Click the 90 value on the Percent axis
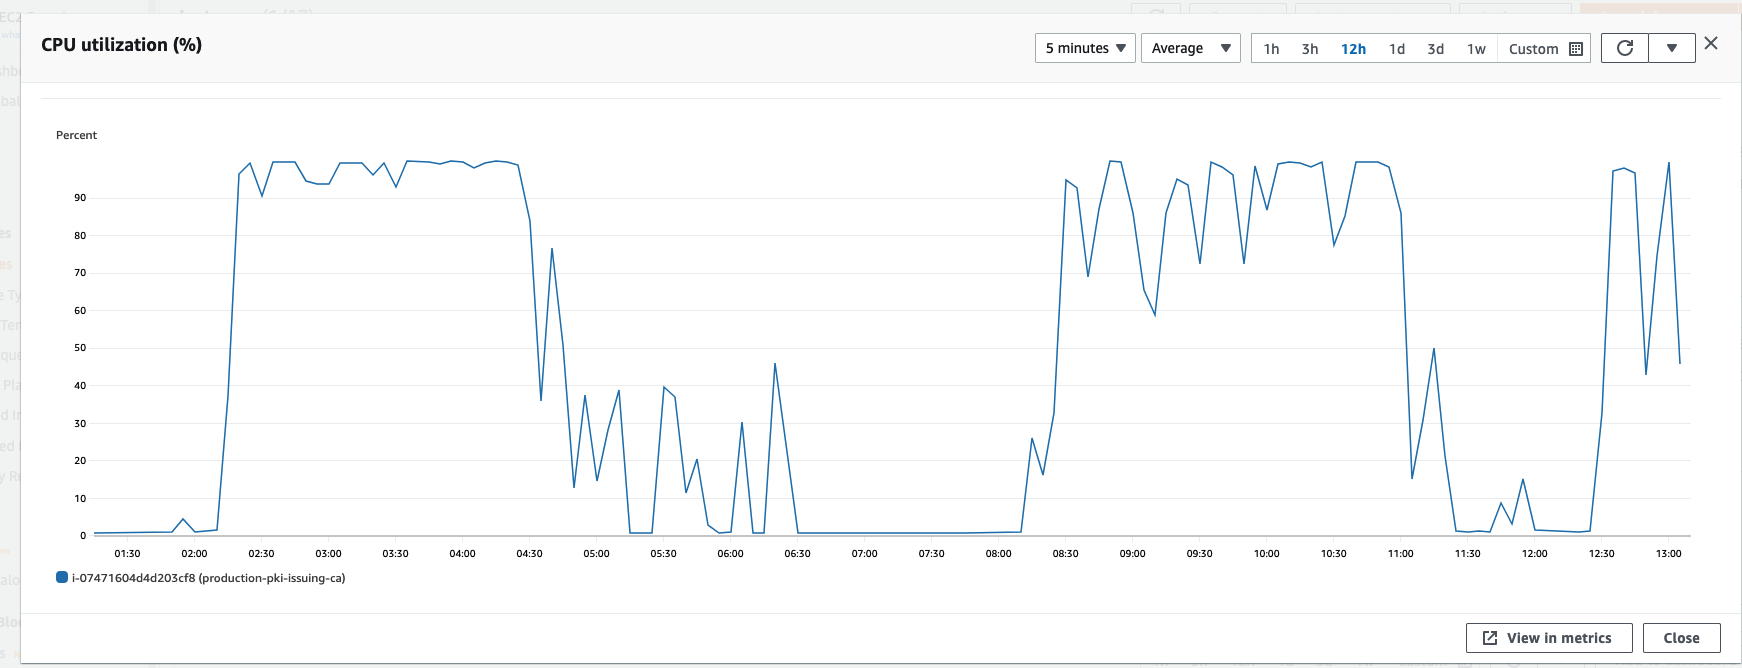Image resolution: width=1742 pixels, height=668 pixels. point(80,198)
